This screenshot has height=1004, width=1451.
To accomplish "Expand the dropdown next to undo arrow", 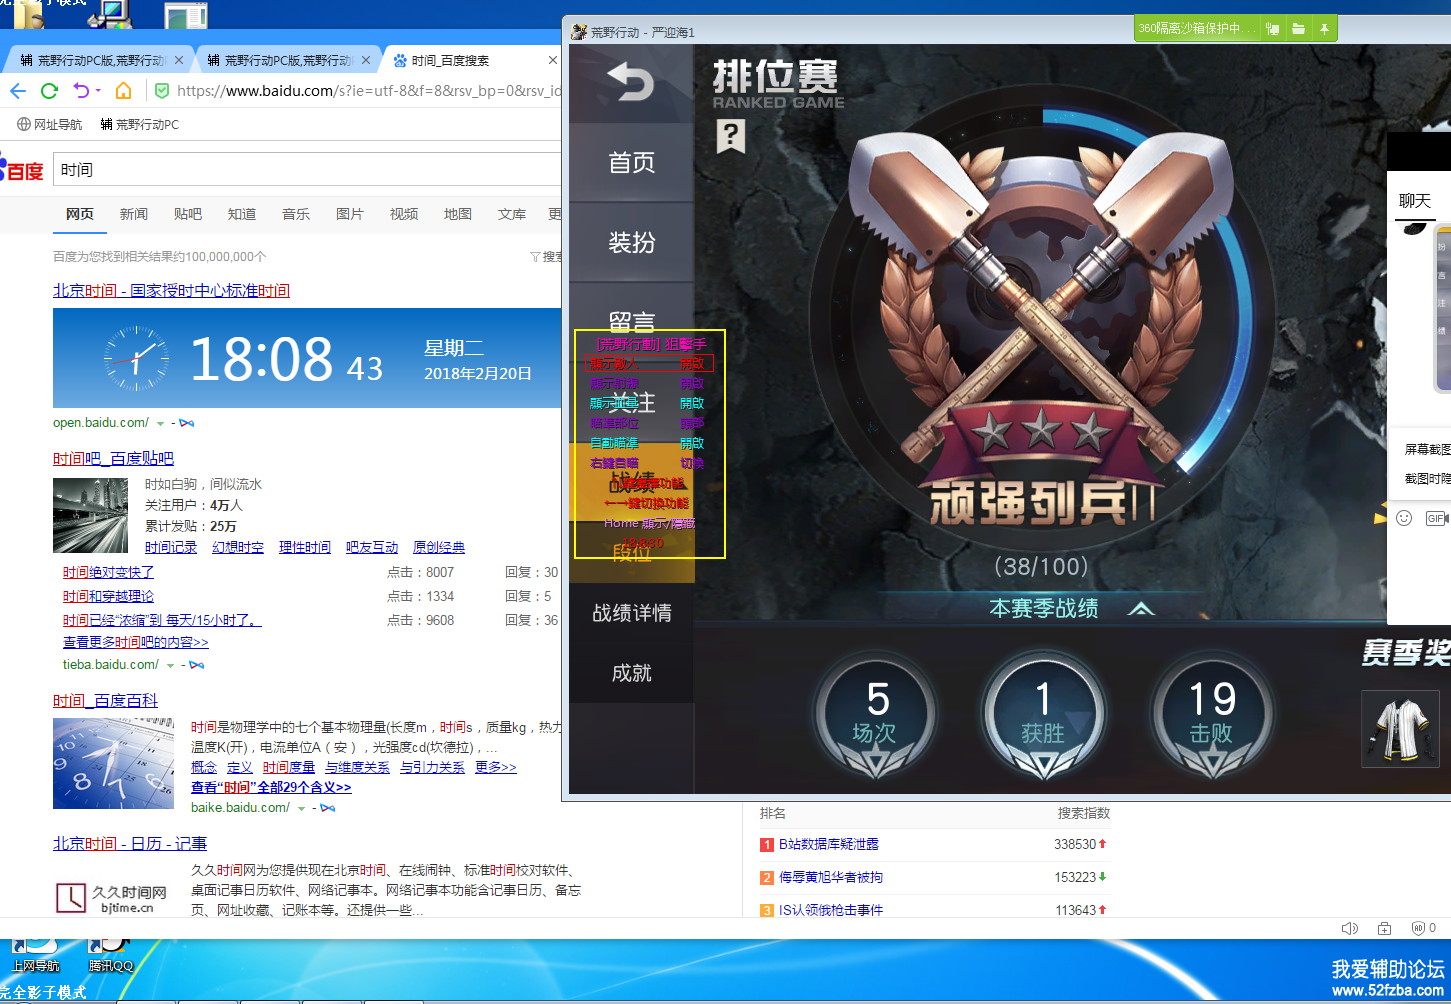I will (x=98, y=91).
